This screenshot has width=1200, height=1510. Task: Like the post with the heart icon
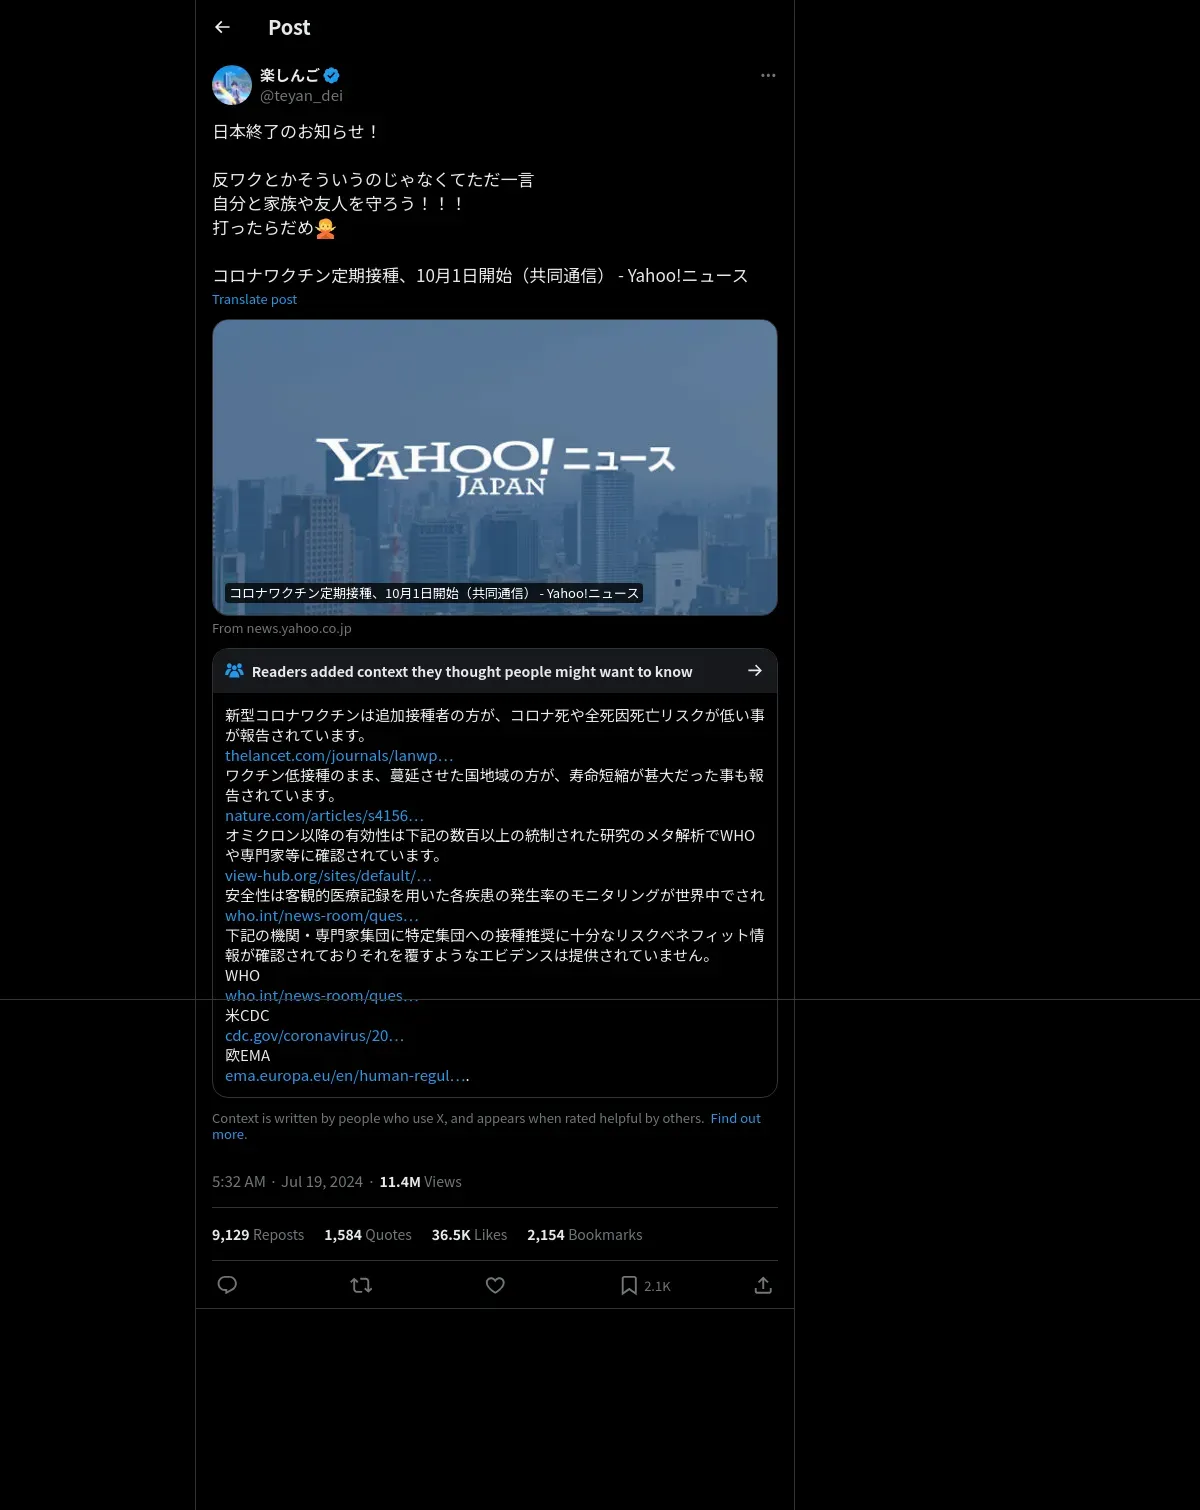[495, 1285]
